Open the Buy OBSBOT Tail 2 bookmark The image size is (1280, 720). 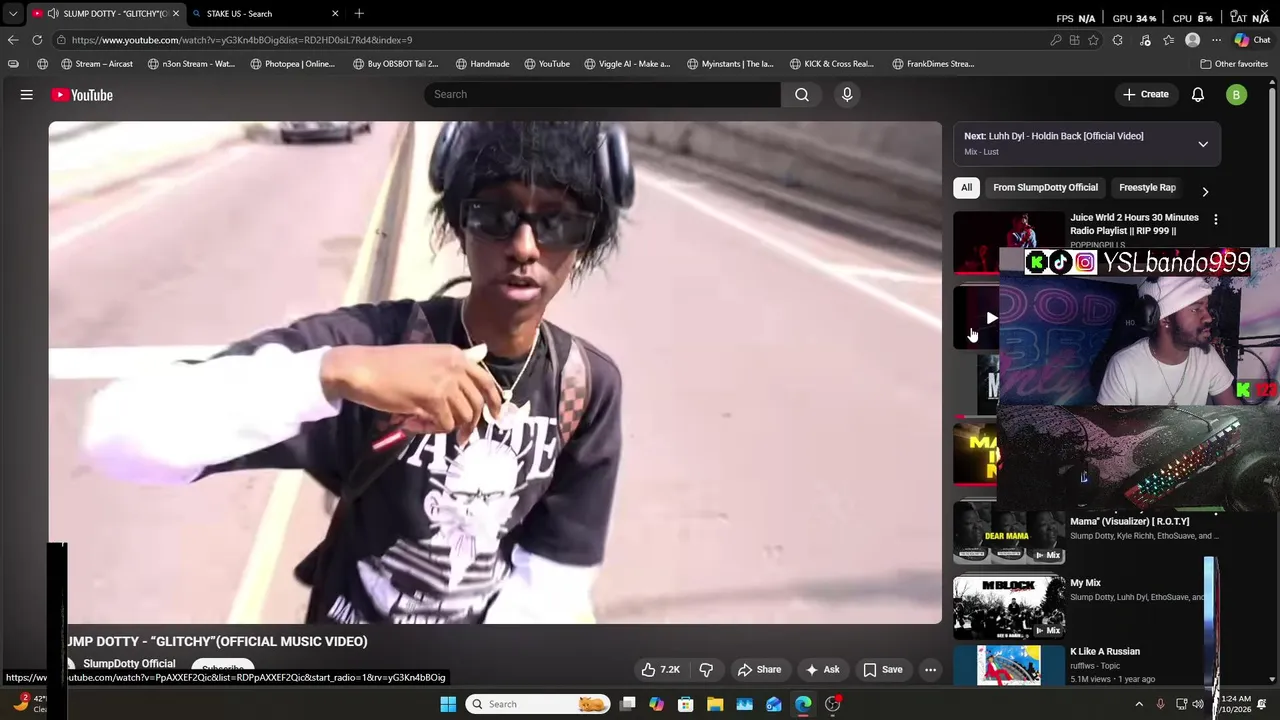tap(396, 64)
